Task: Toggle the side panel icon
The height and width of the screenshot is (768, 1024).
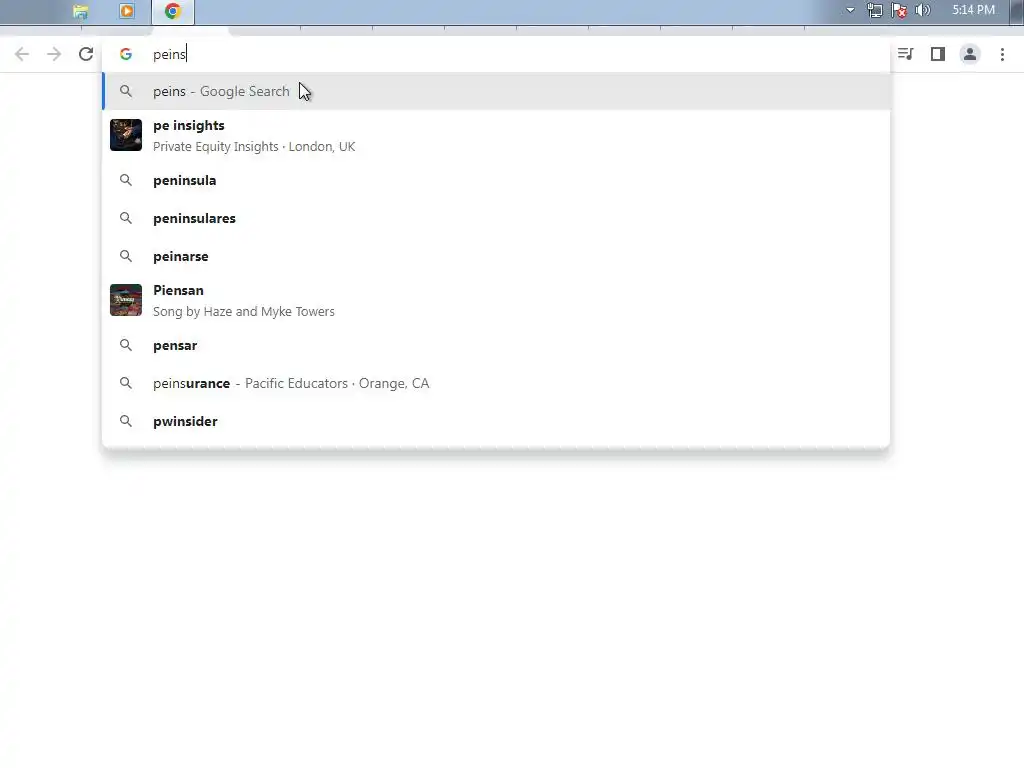Action: (938, 54)
